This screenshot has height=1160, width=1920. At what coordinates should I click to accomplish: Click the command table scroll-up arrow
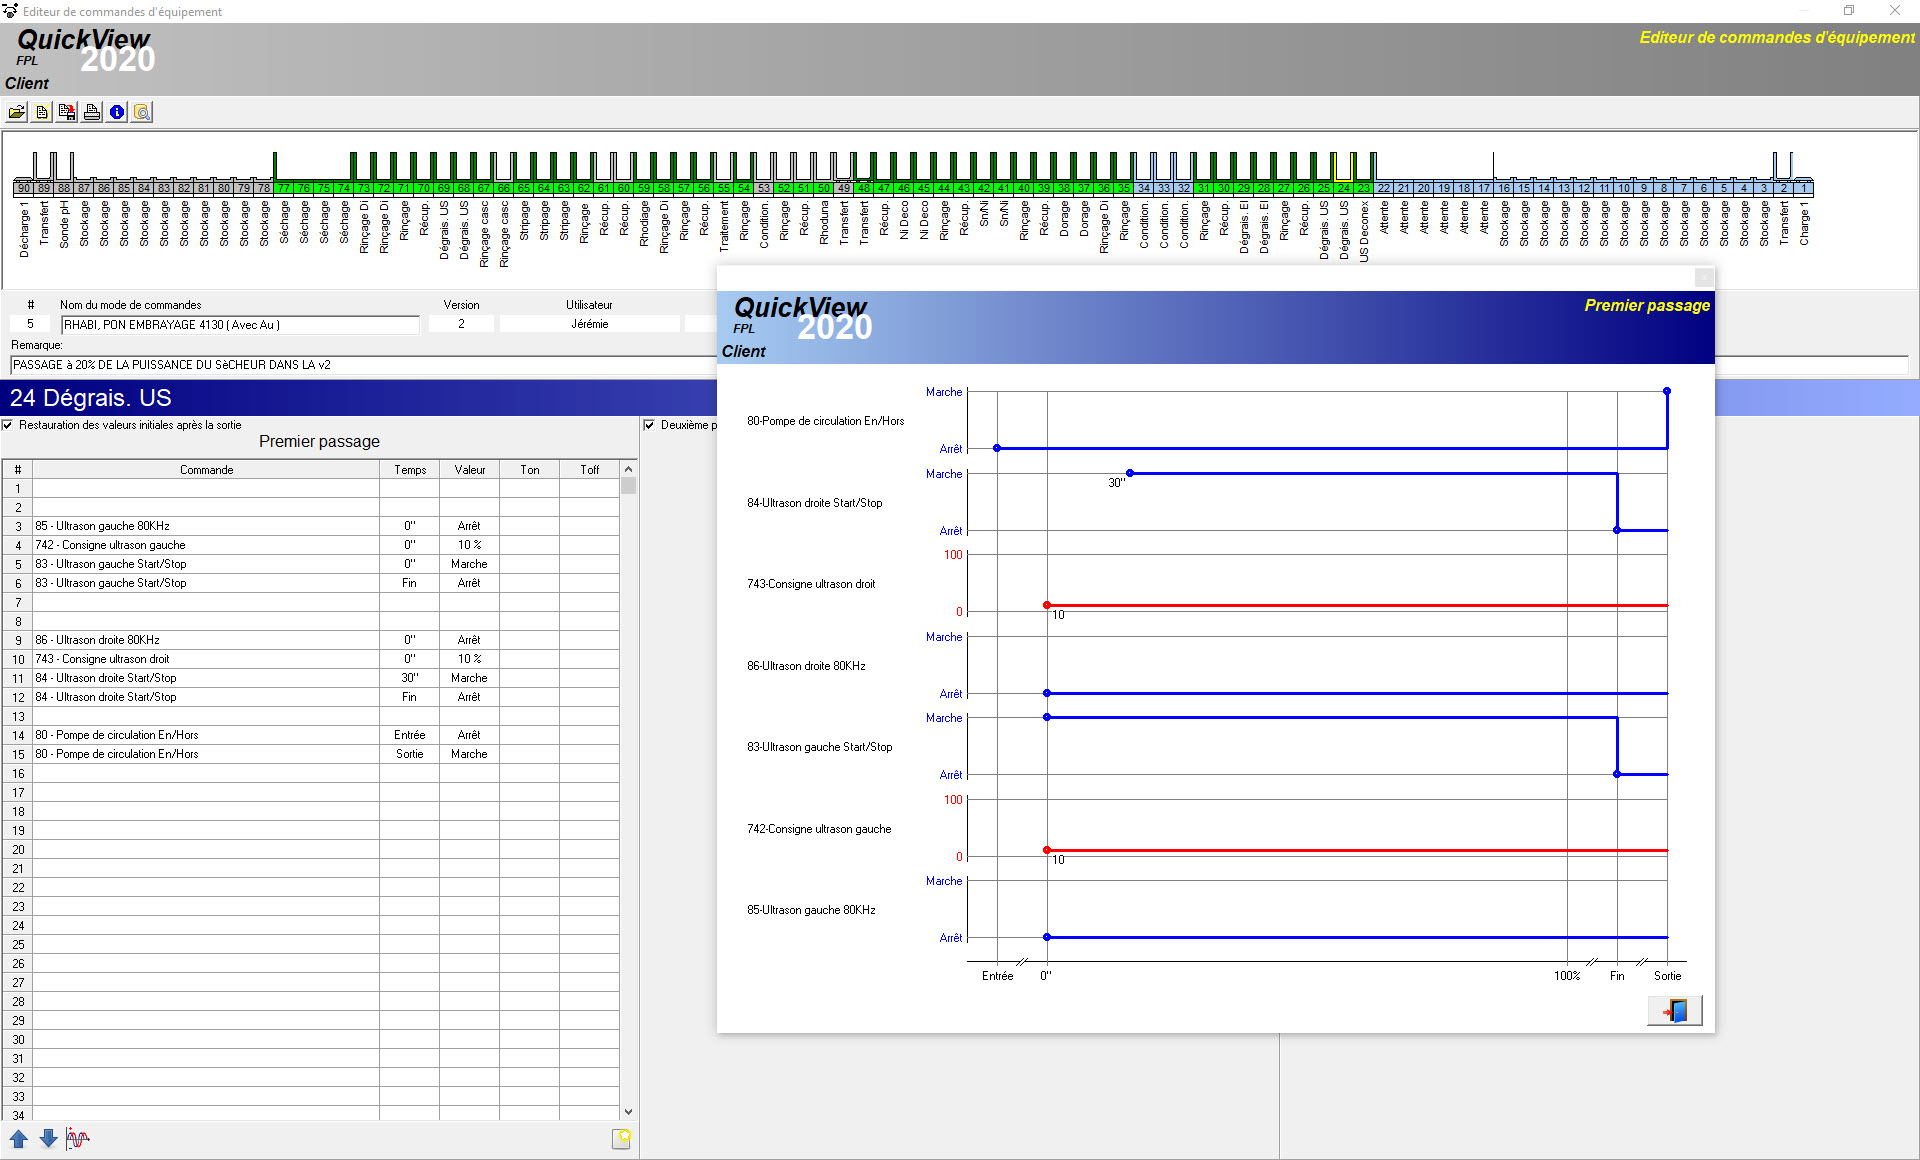(628, 469)
